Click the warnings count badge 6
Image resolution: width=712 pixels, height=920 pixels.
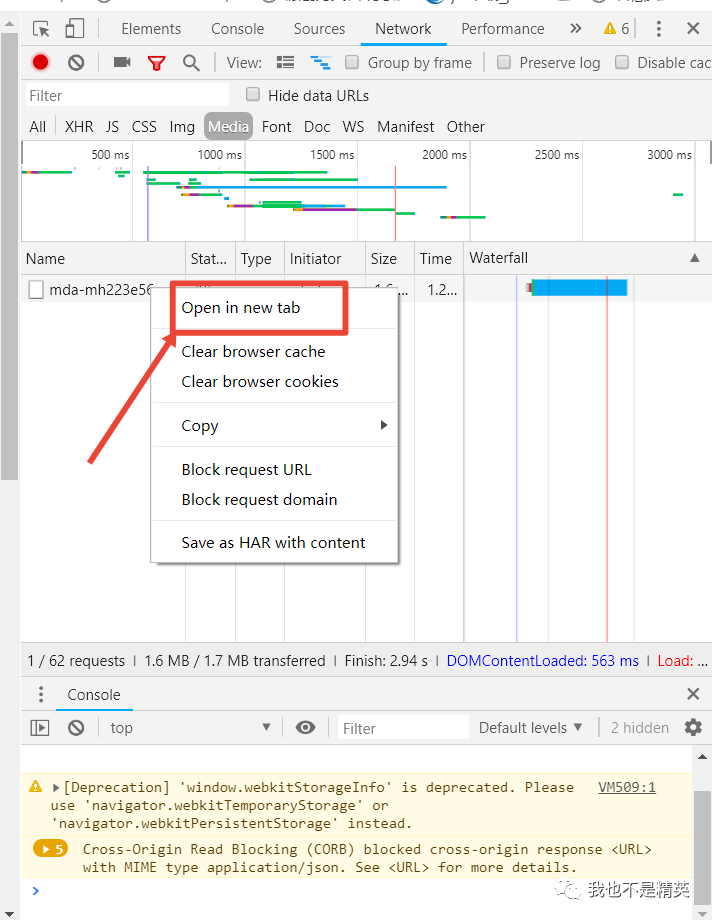pyautogui.click(x=616, y=28)
